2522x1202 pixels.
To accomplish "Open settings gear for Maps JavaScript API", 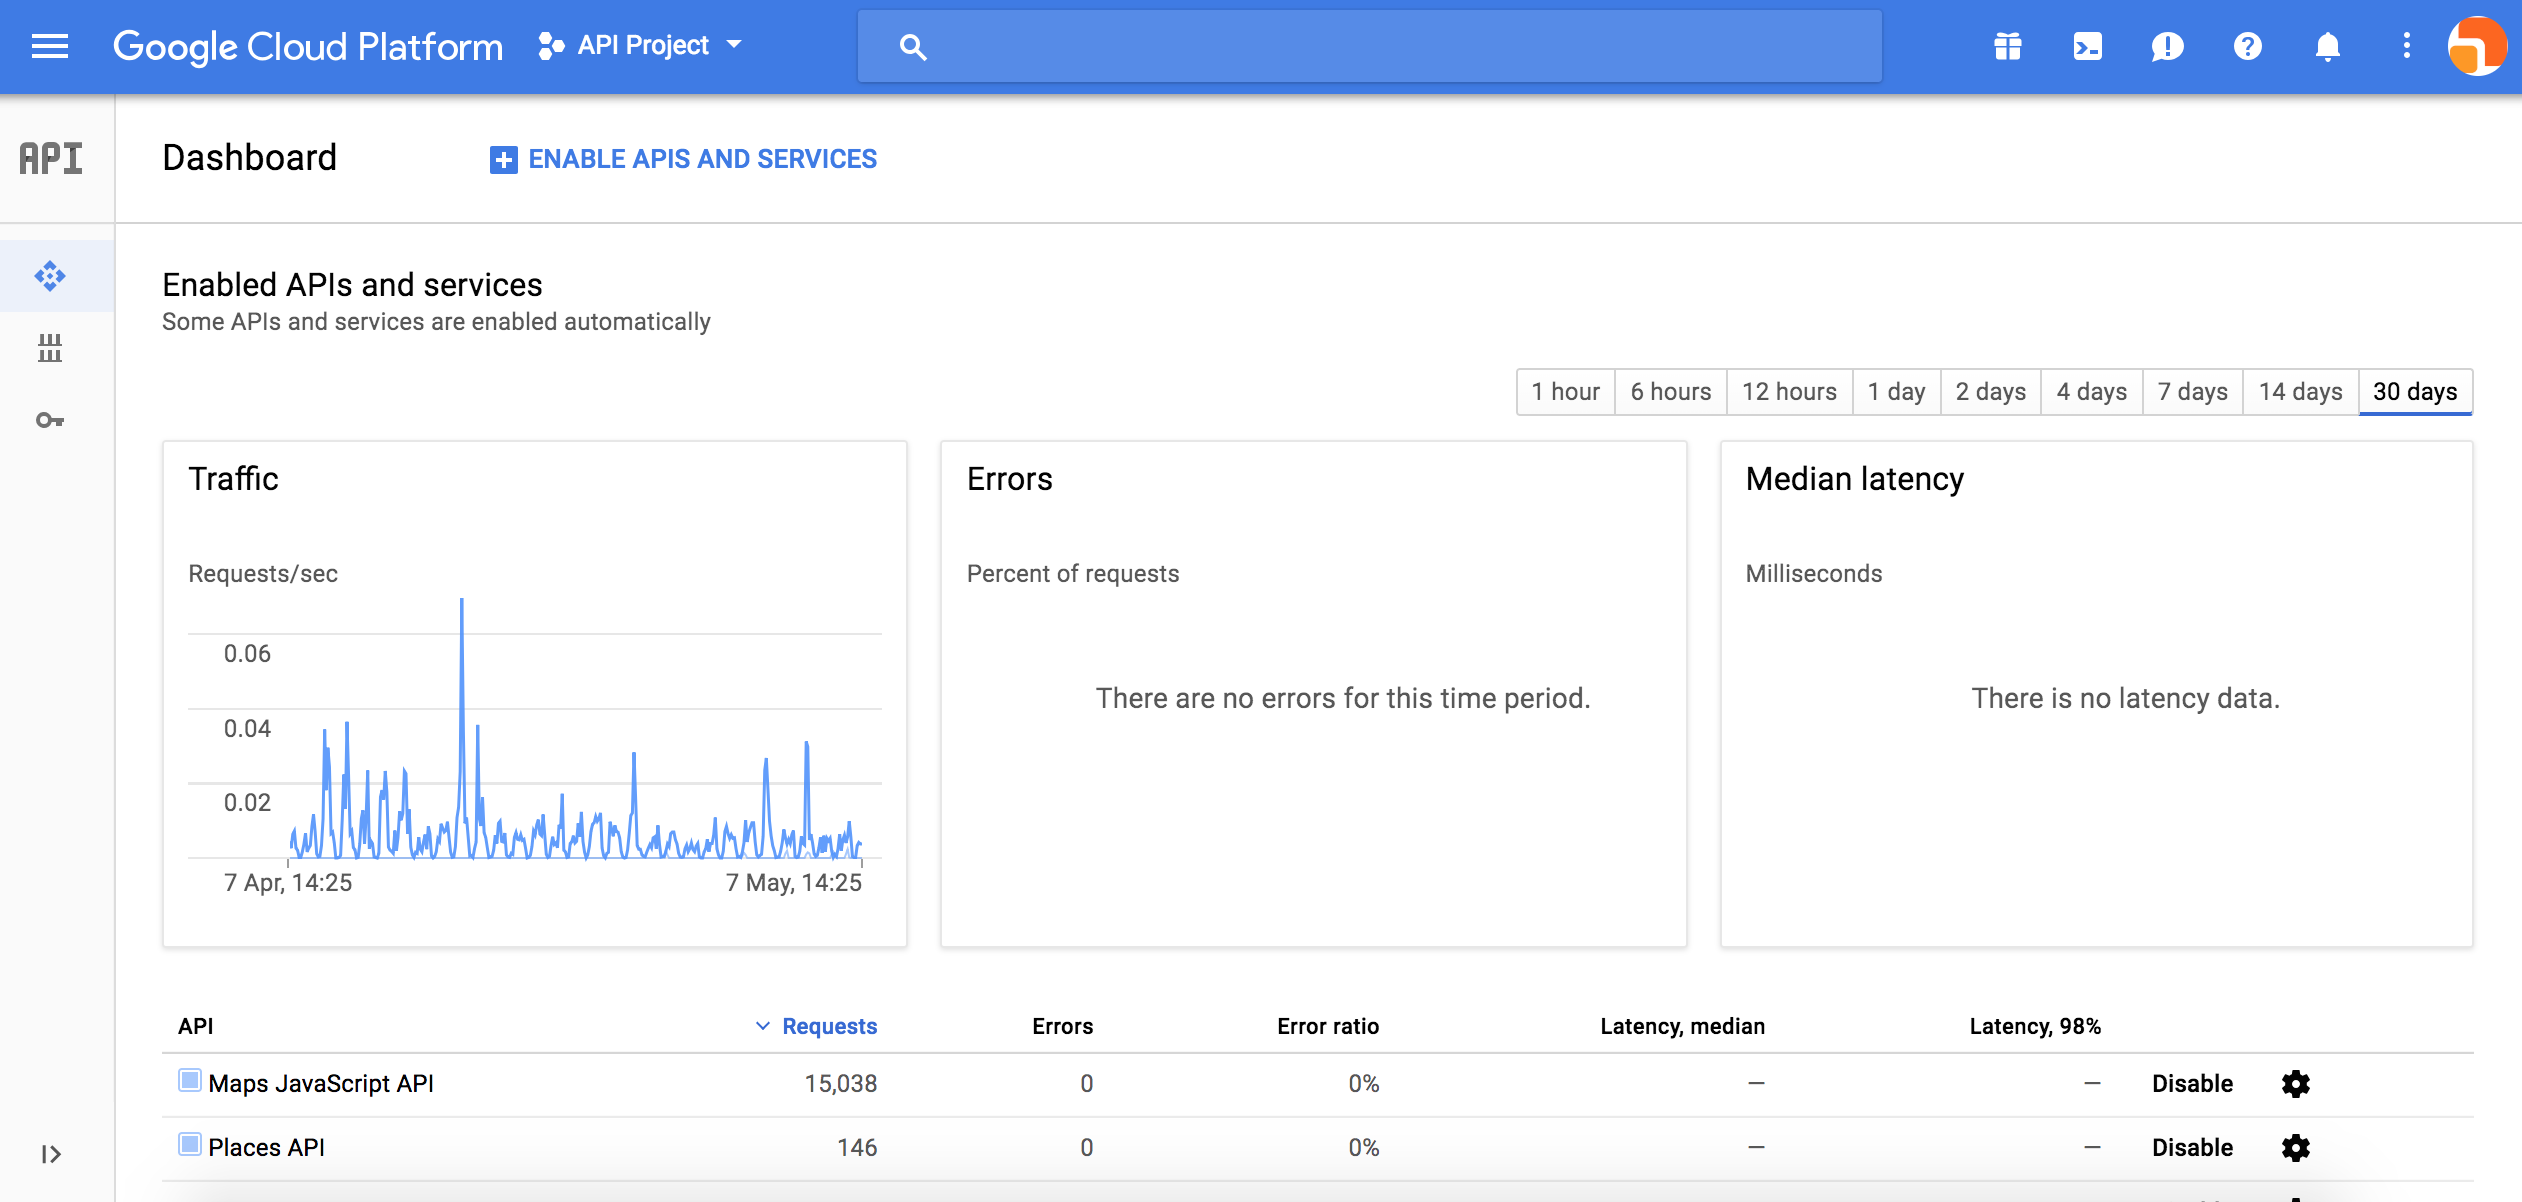I will (x=2296, y=1084).
